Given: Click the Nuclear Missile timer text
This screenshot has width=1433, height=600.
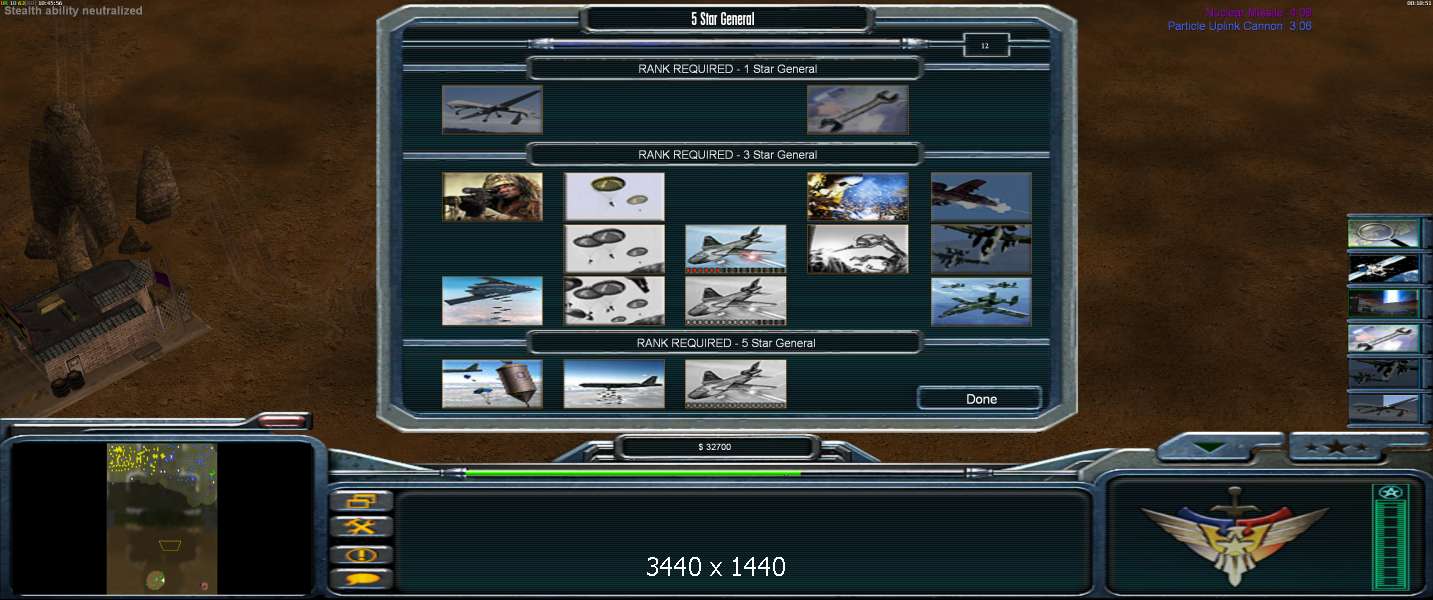Looking at the screenshot, I should [1259, 12].
